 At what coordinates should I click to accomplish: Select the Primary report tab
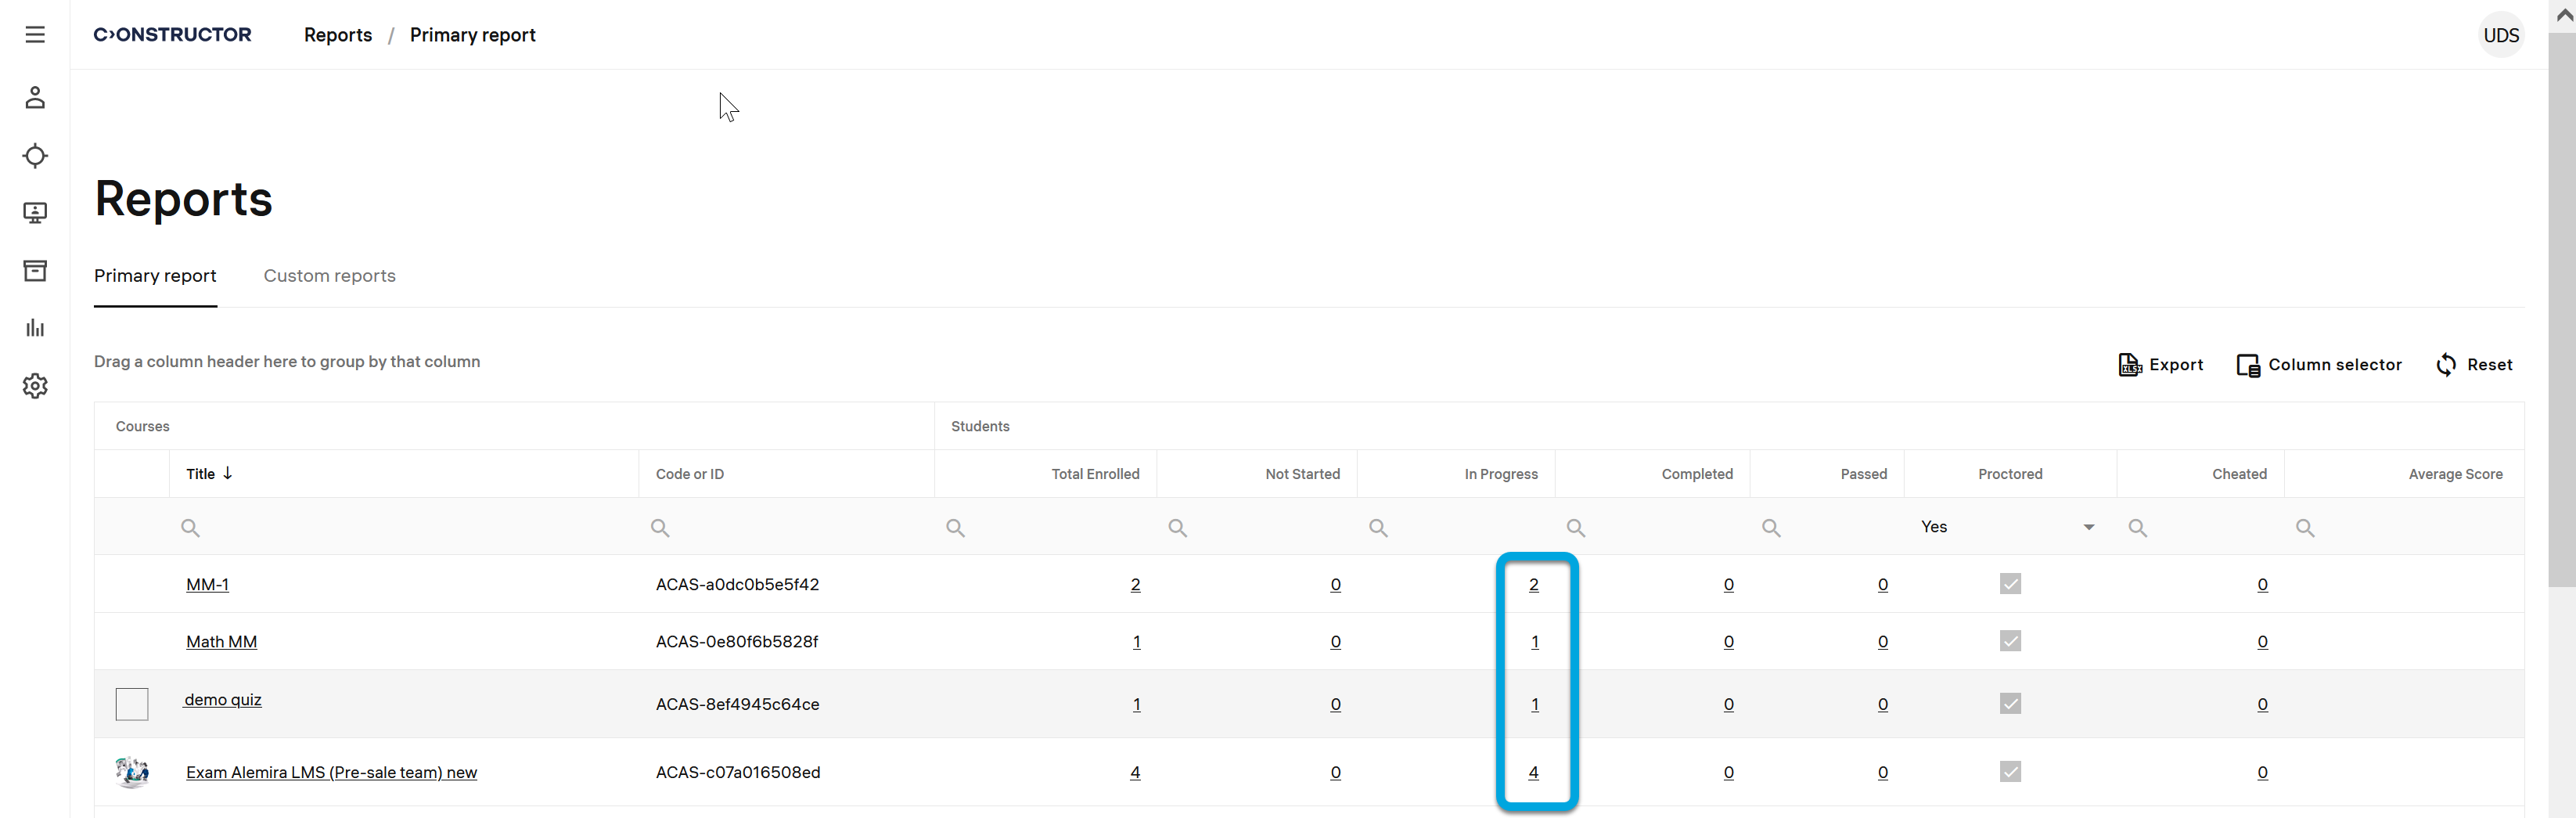[155, 276]
